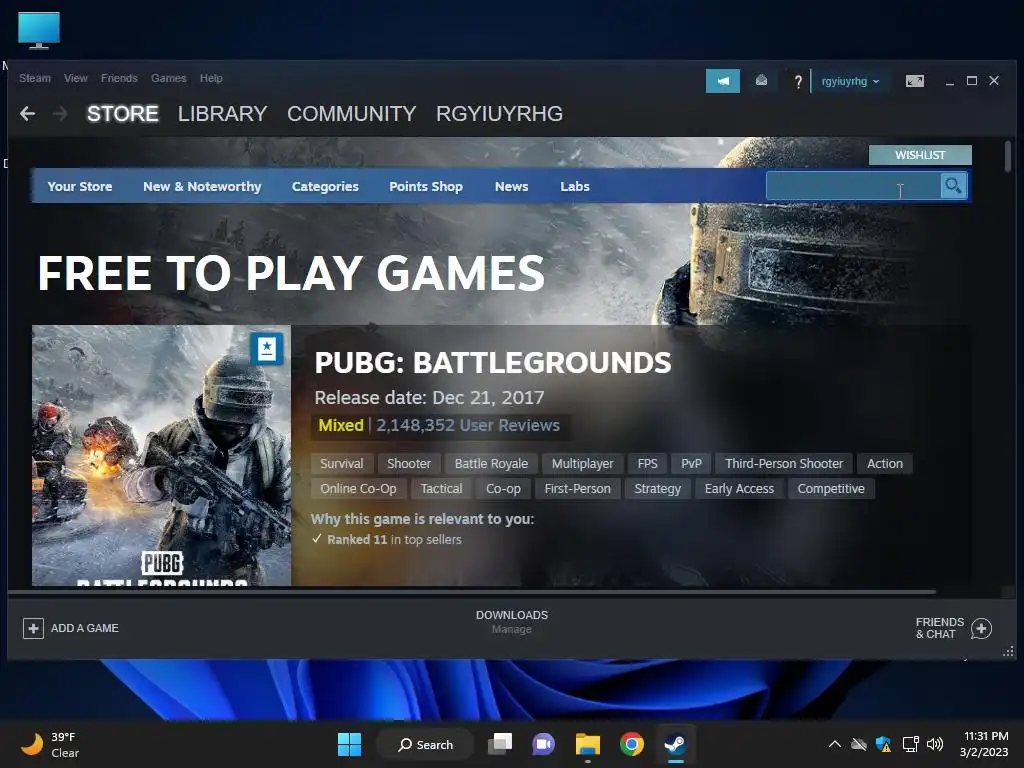
Task: Open the RGYIUYRHG profile tab
Action: point(500,114)
